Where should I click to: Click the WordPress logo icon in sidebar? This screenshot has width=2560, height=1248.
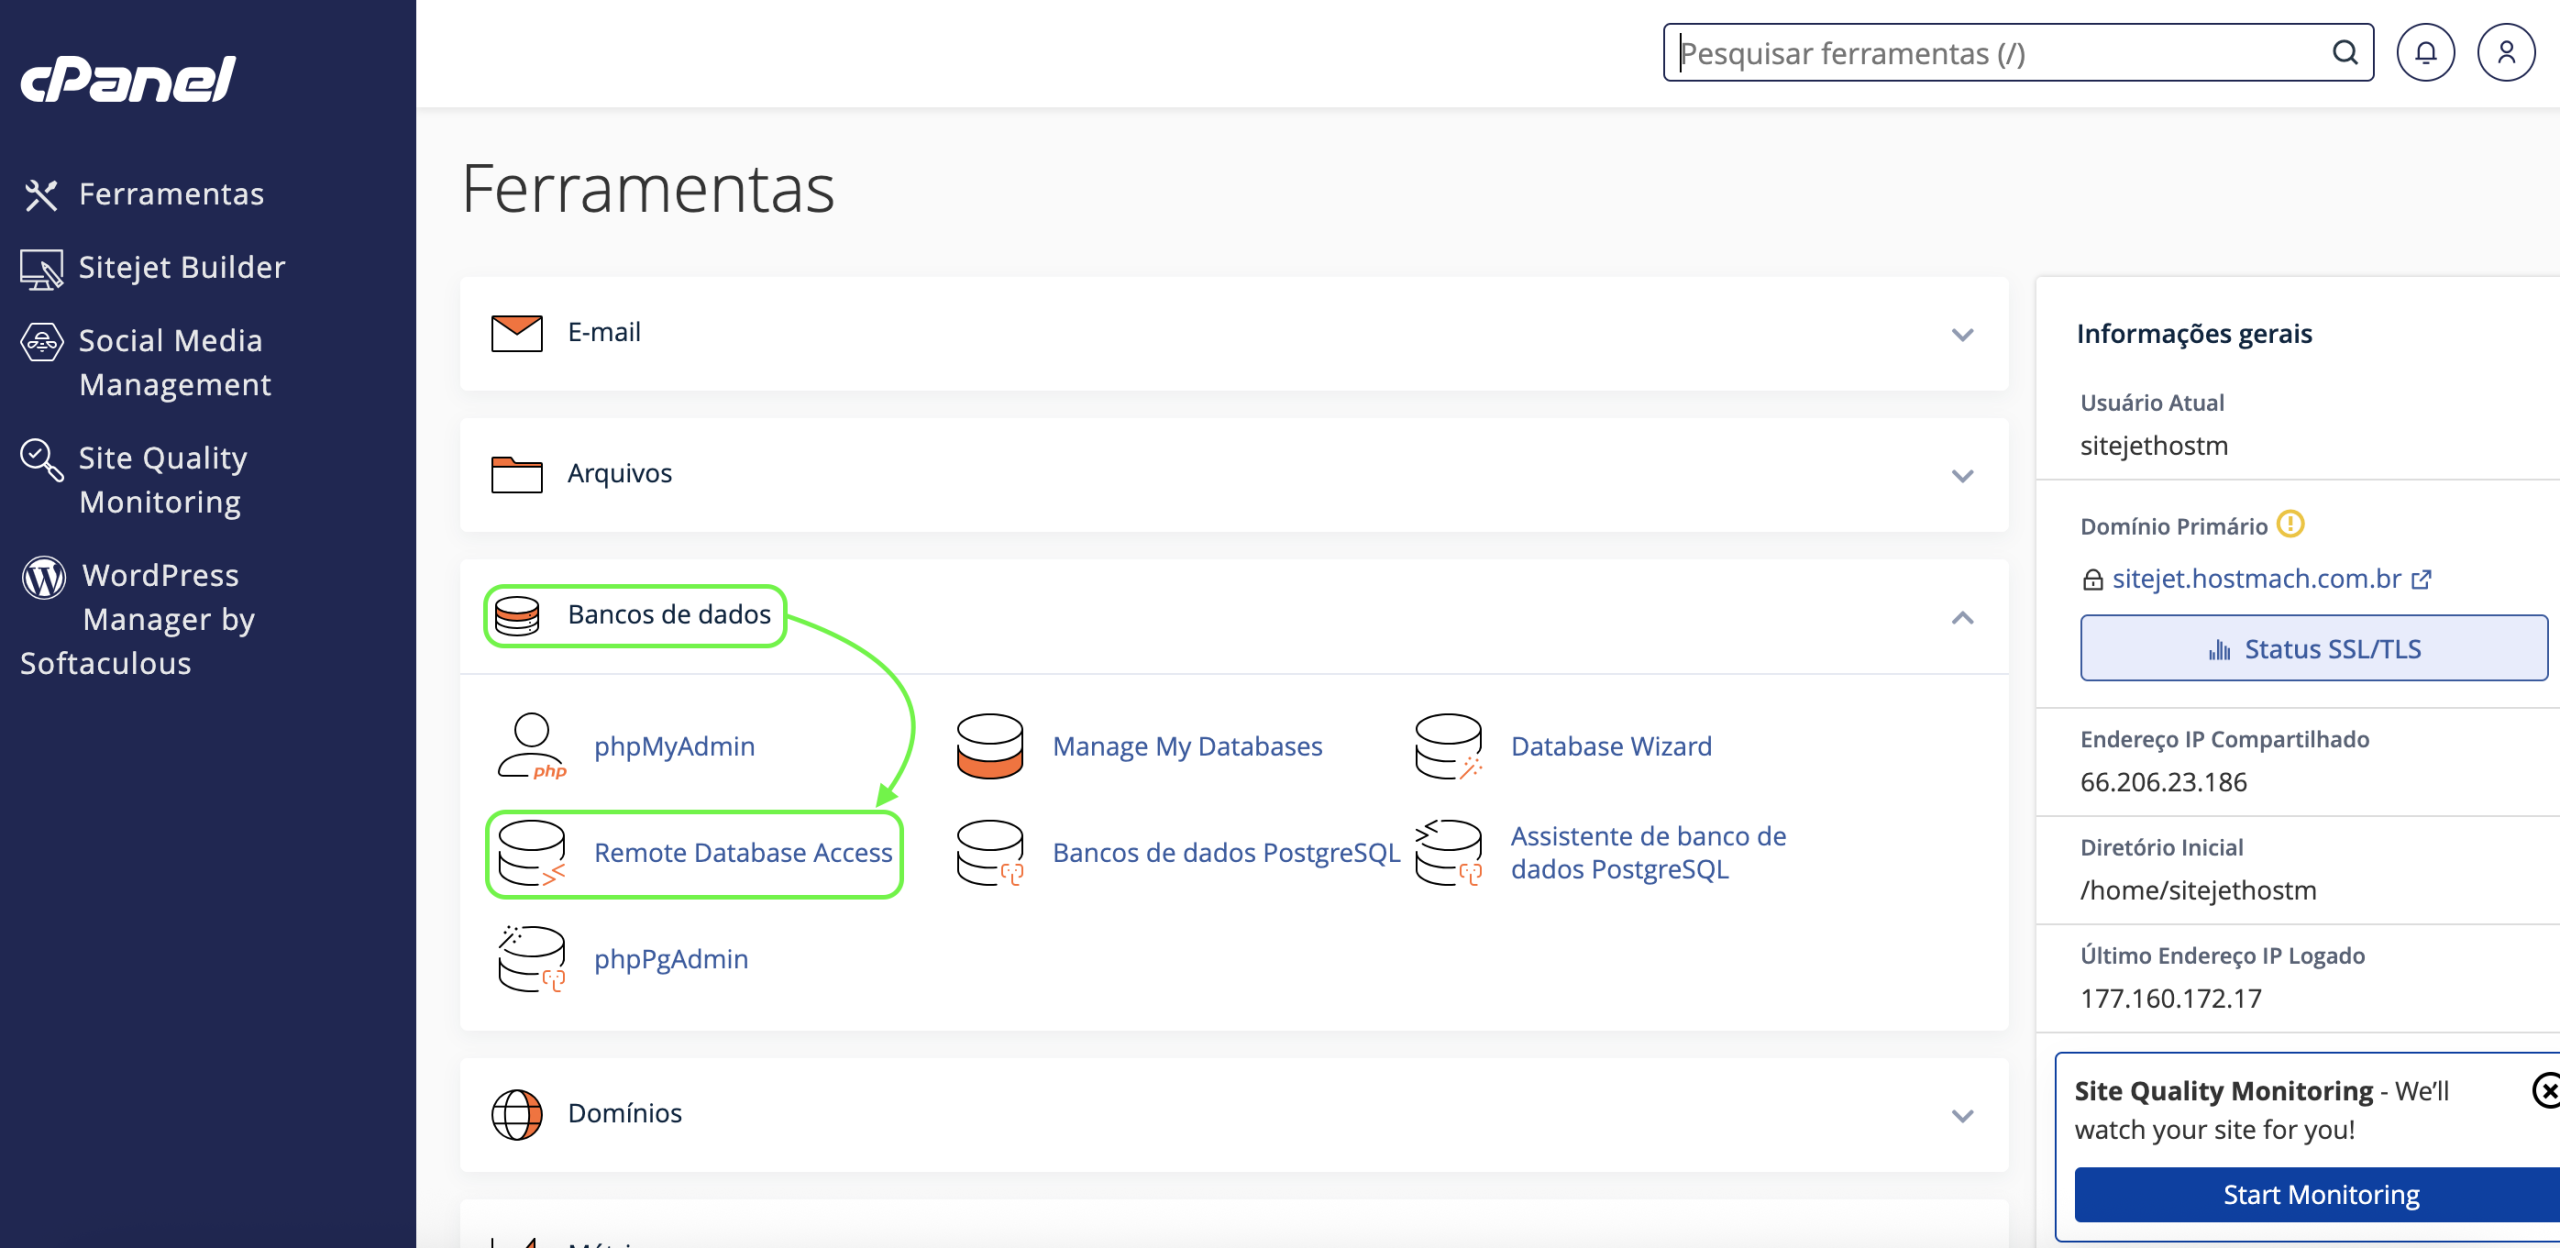tap(44, 577)
